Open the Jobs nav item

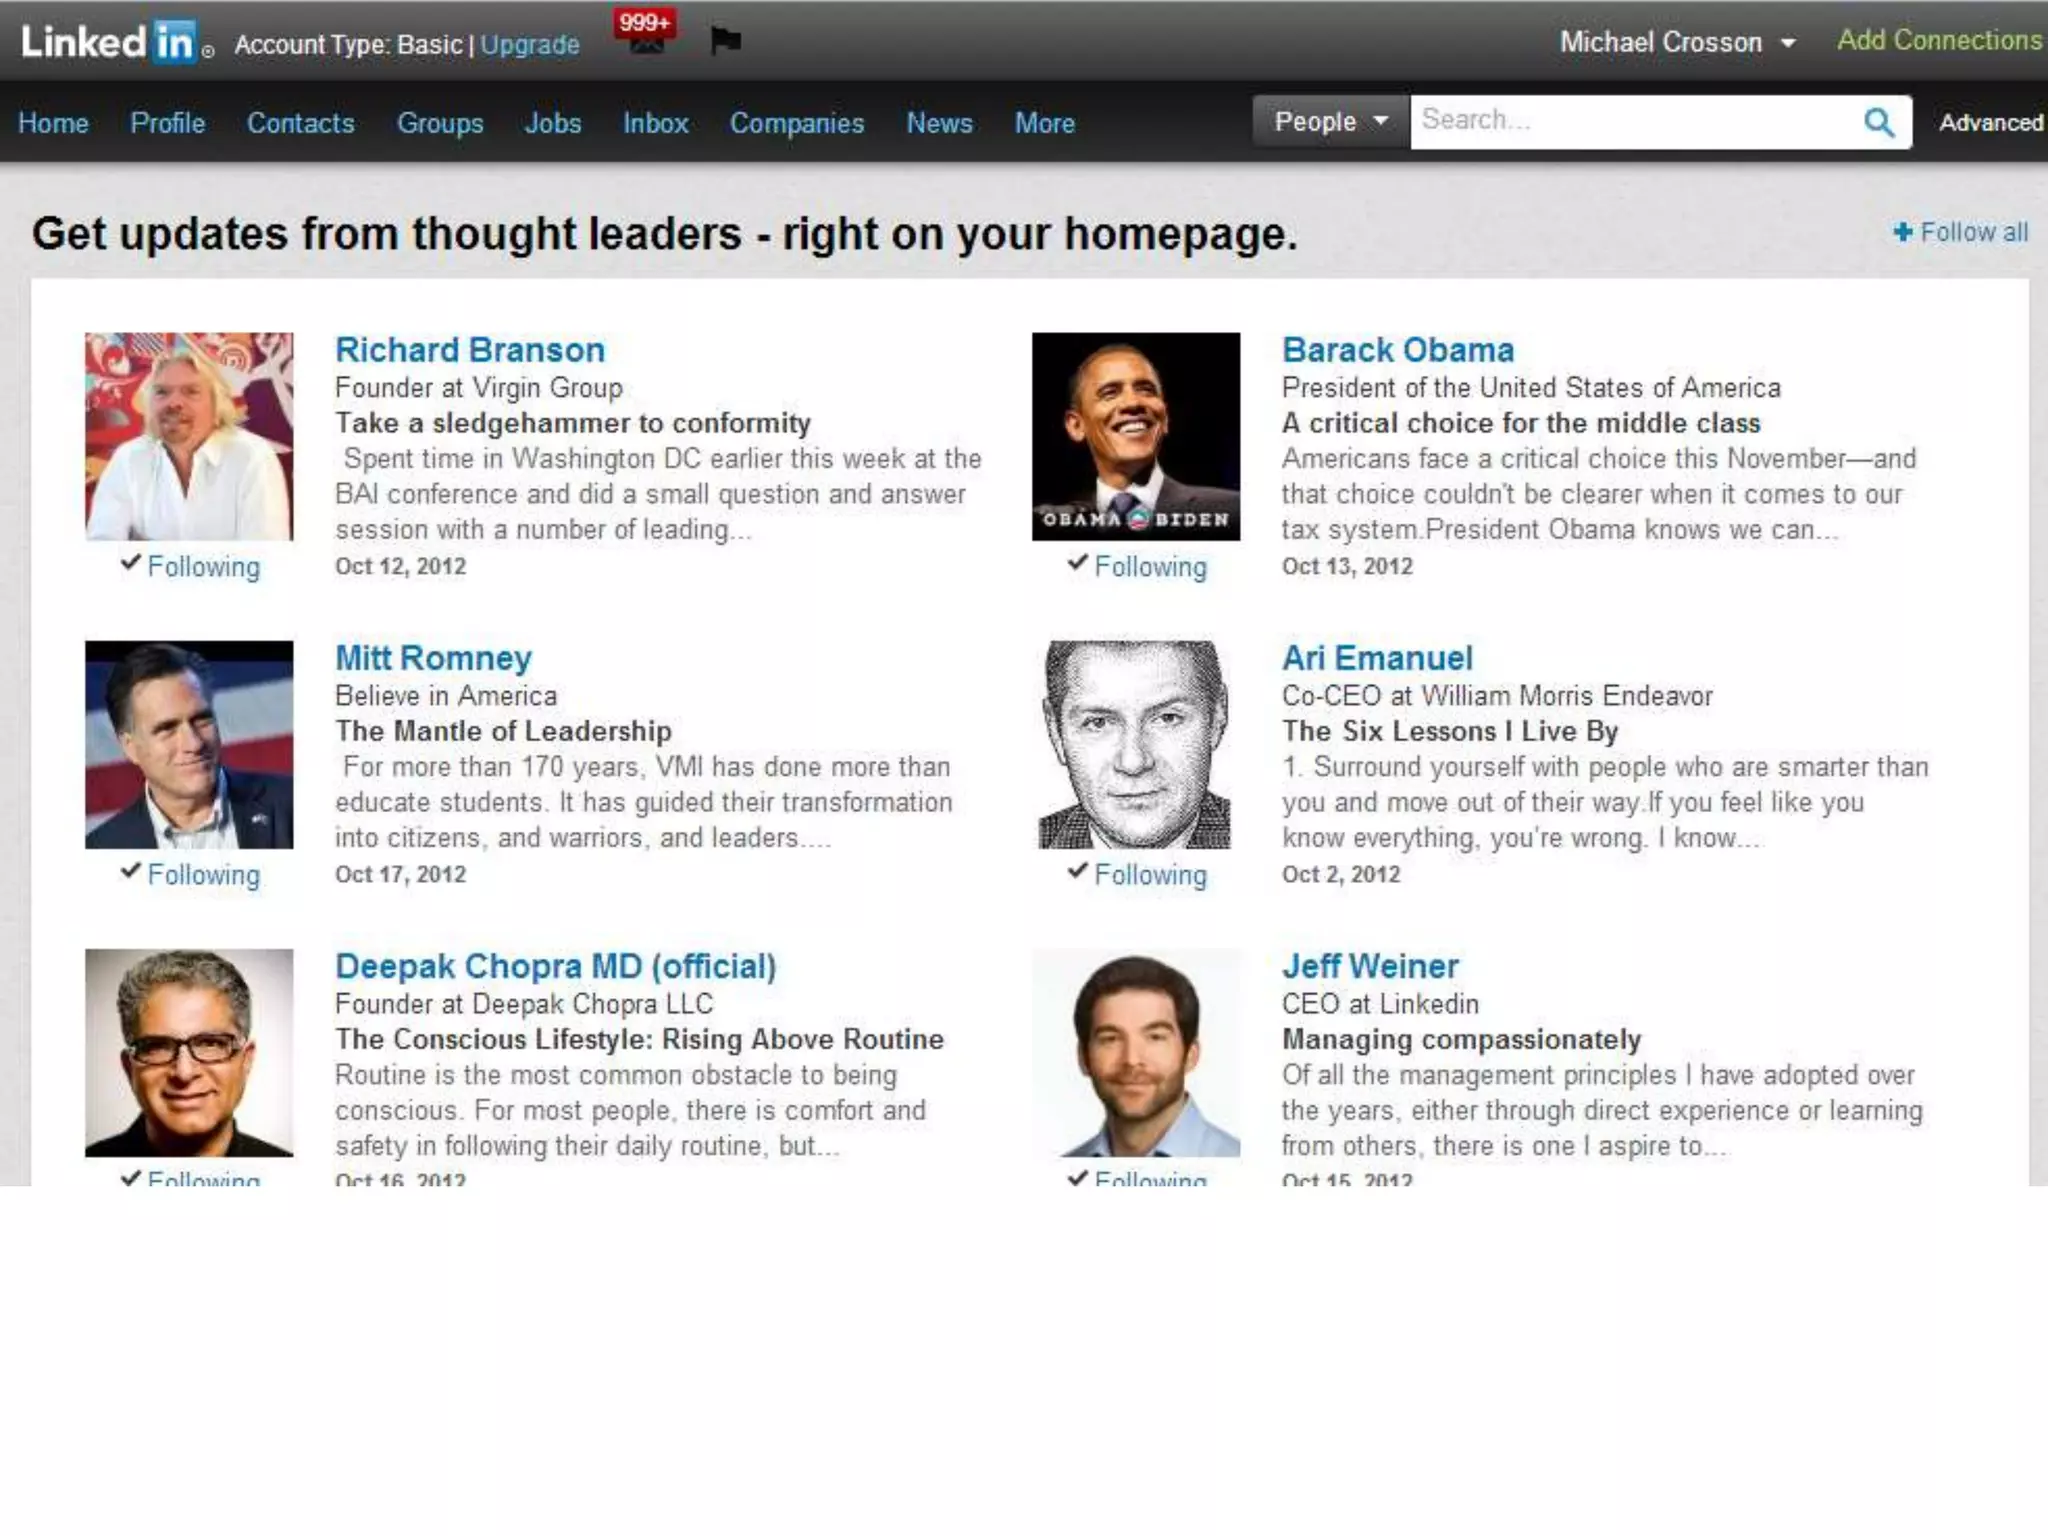point(552,123)
